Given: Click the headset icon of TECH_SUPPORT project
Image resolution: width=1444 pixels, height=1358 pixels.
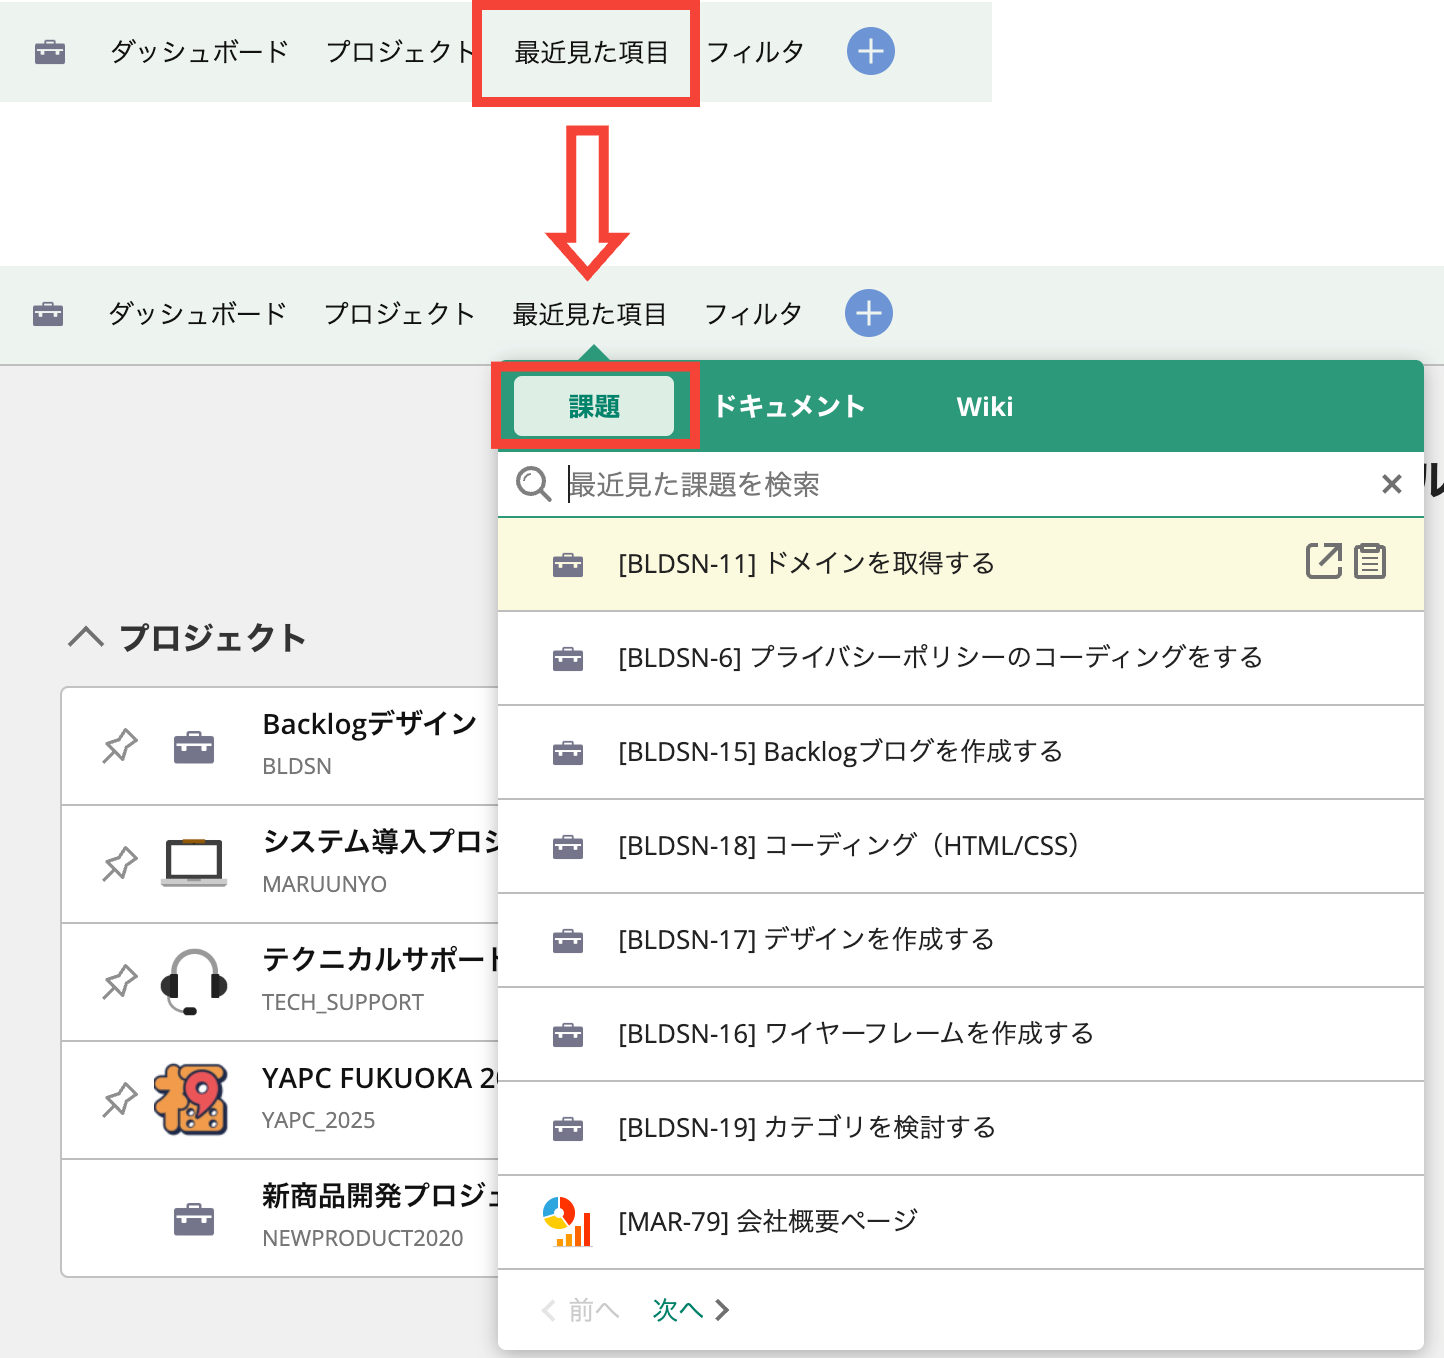Looking at the screenshot, I should coord(194,981).
